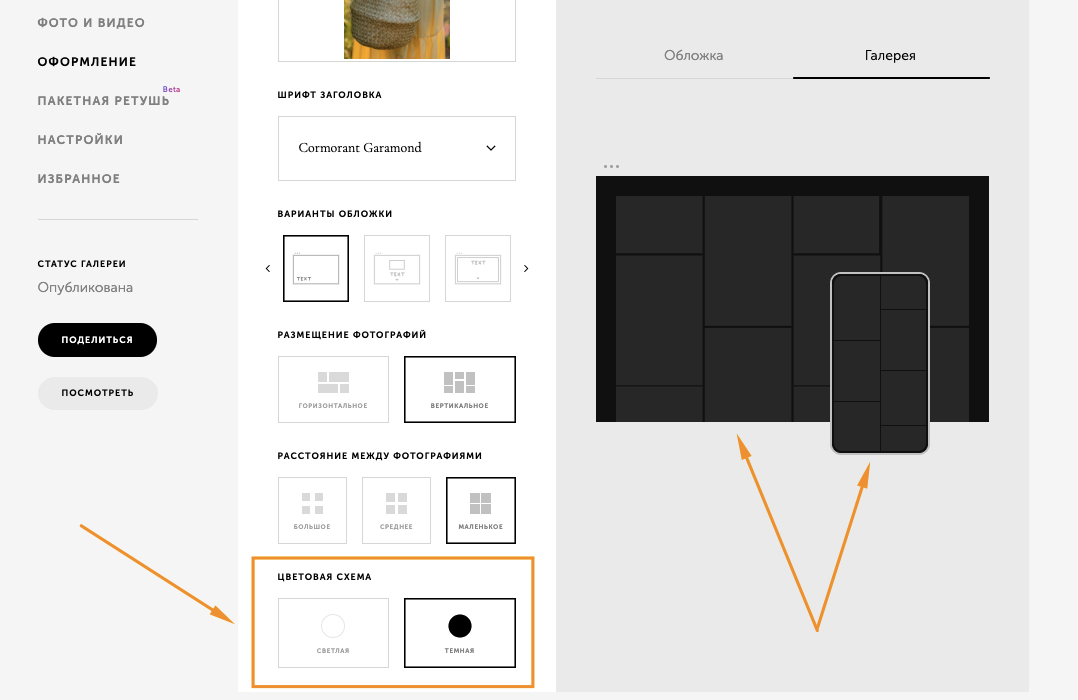Choose the dark color scheme

(x=460, y=632)
